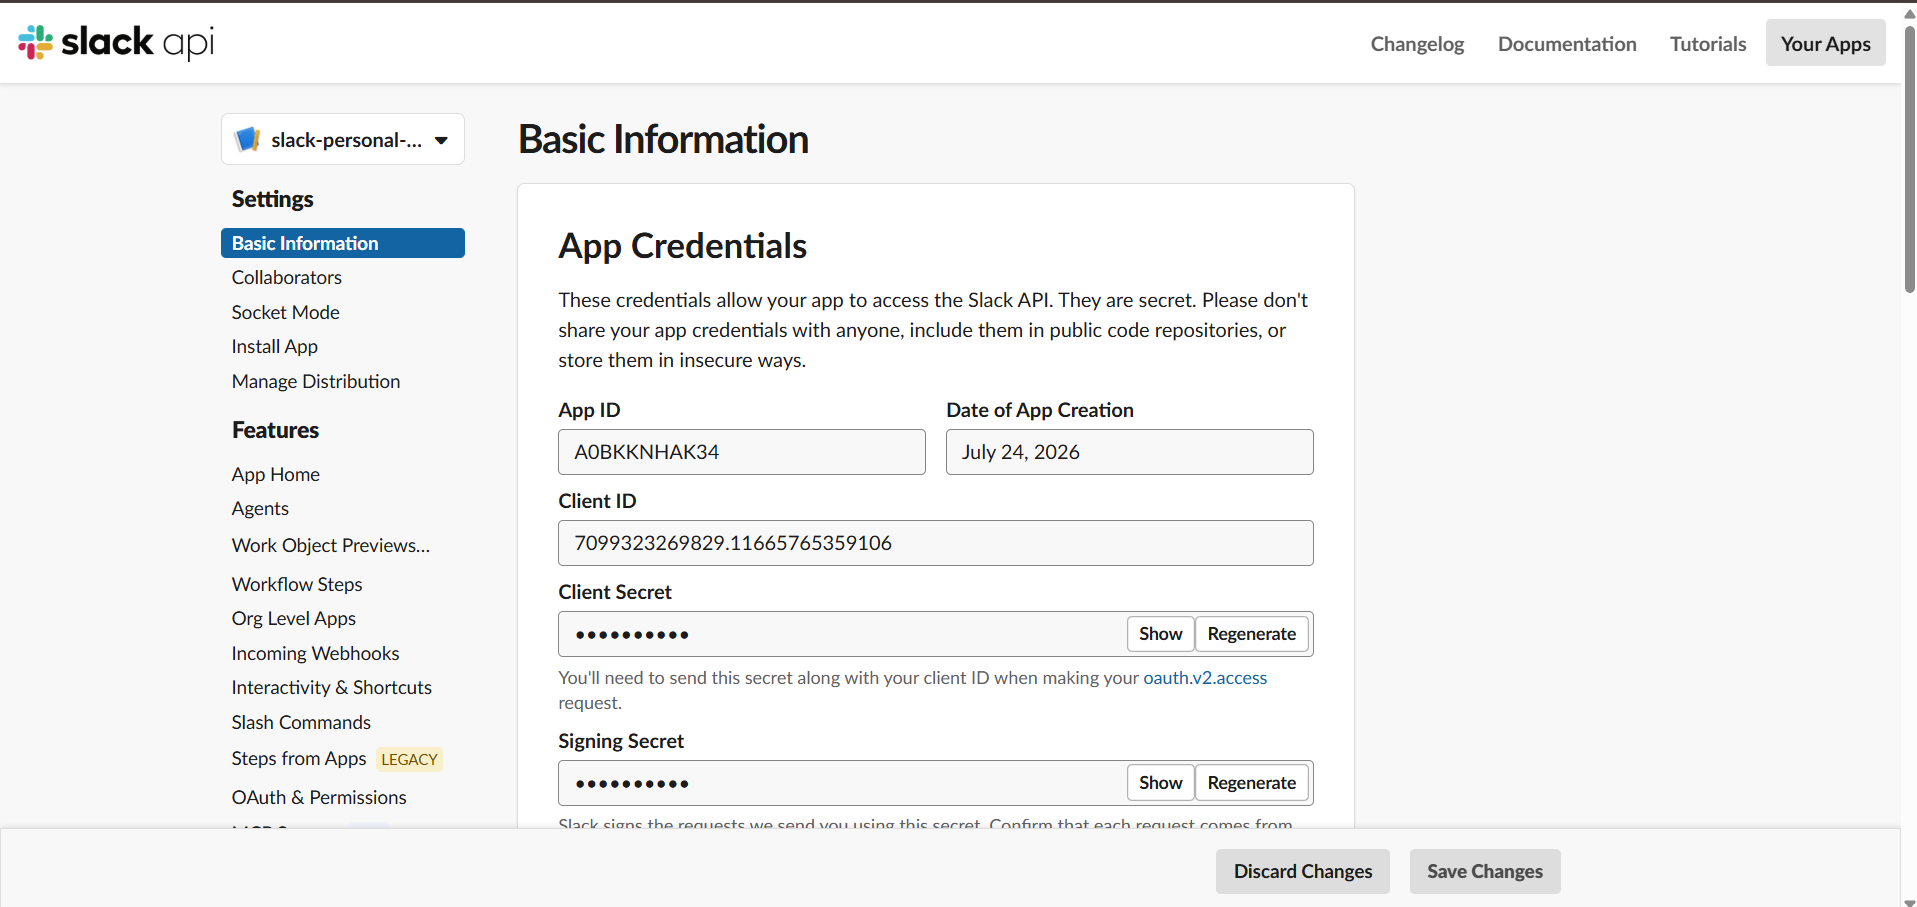Screen dimensions: 1917x907
Task: Open Manage Distribution
Action: 316,381
